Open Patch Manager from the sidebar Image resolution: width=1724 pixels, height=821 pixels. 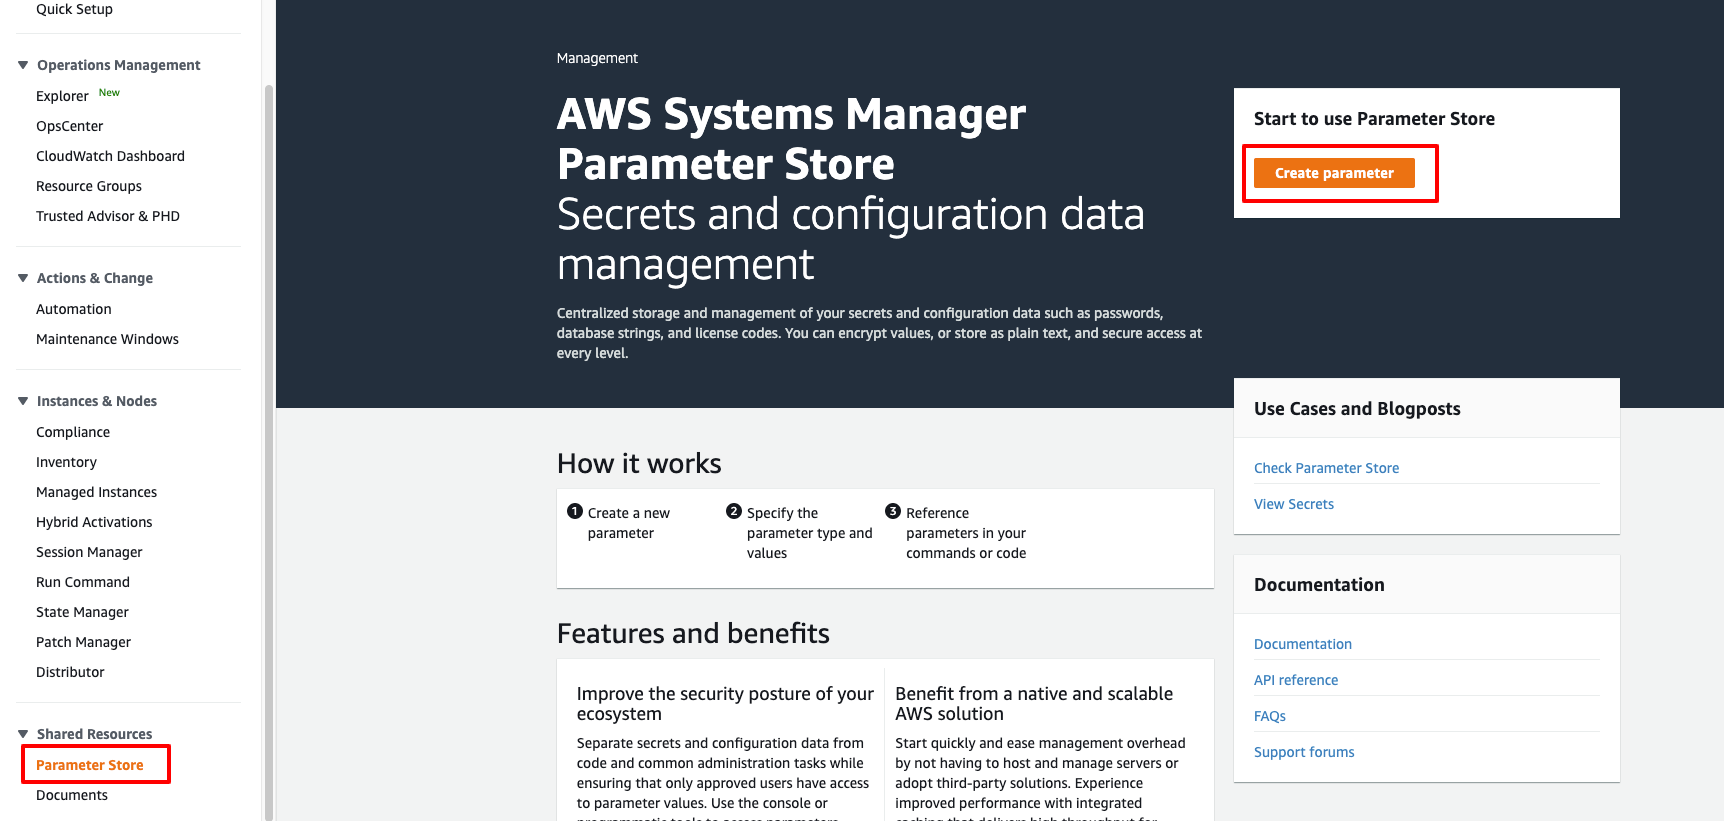click(83, 642)
